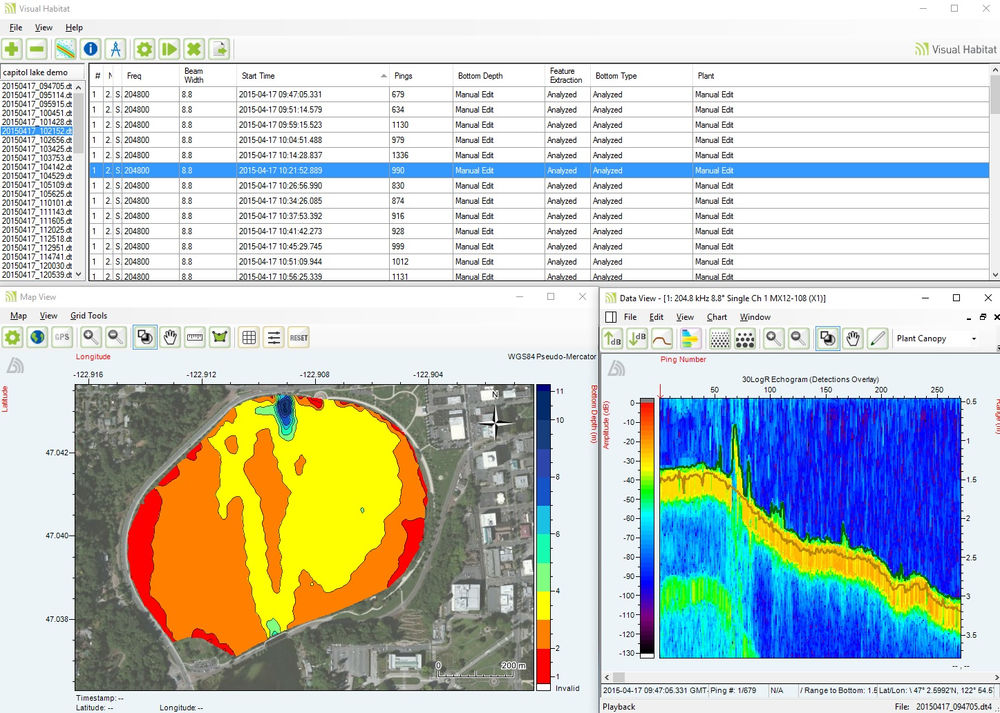Viewport: 1000px width, 713px height.
Task: Expand the Grid Tools menu in Map View
Action: coord(88,315)
